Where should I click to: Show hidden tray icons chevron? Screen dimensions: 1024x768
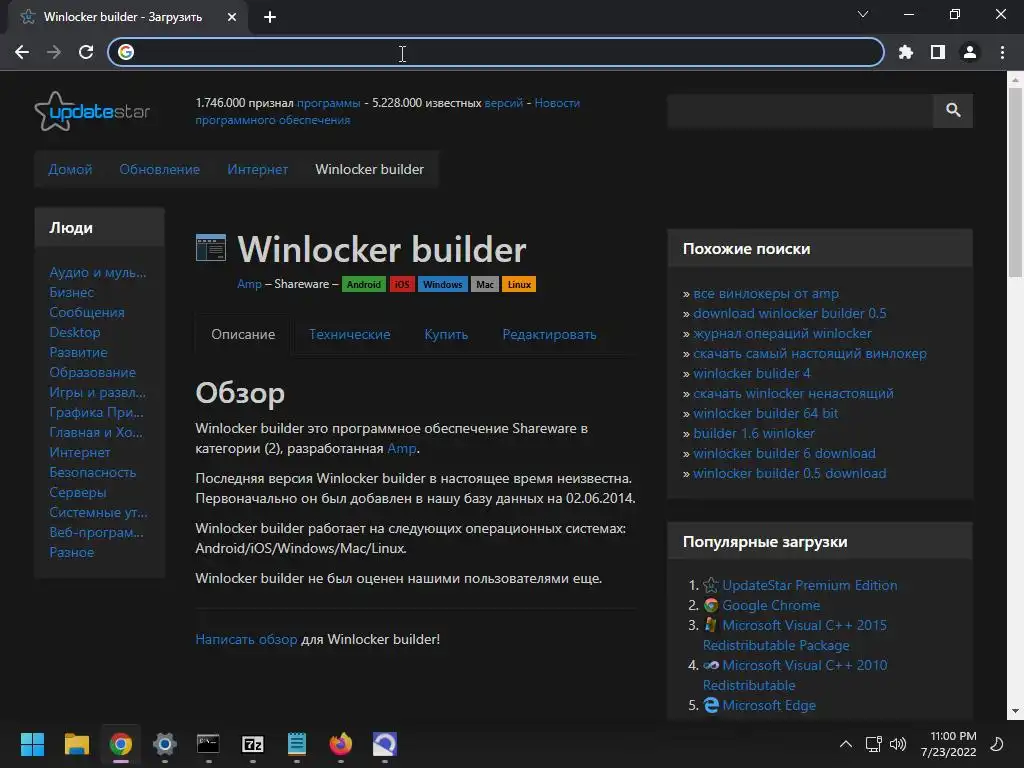coord(846,744)
